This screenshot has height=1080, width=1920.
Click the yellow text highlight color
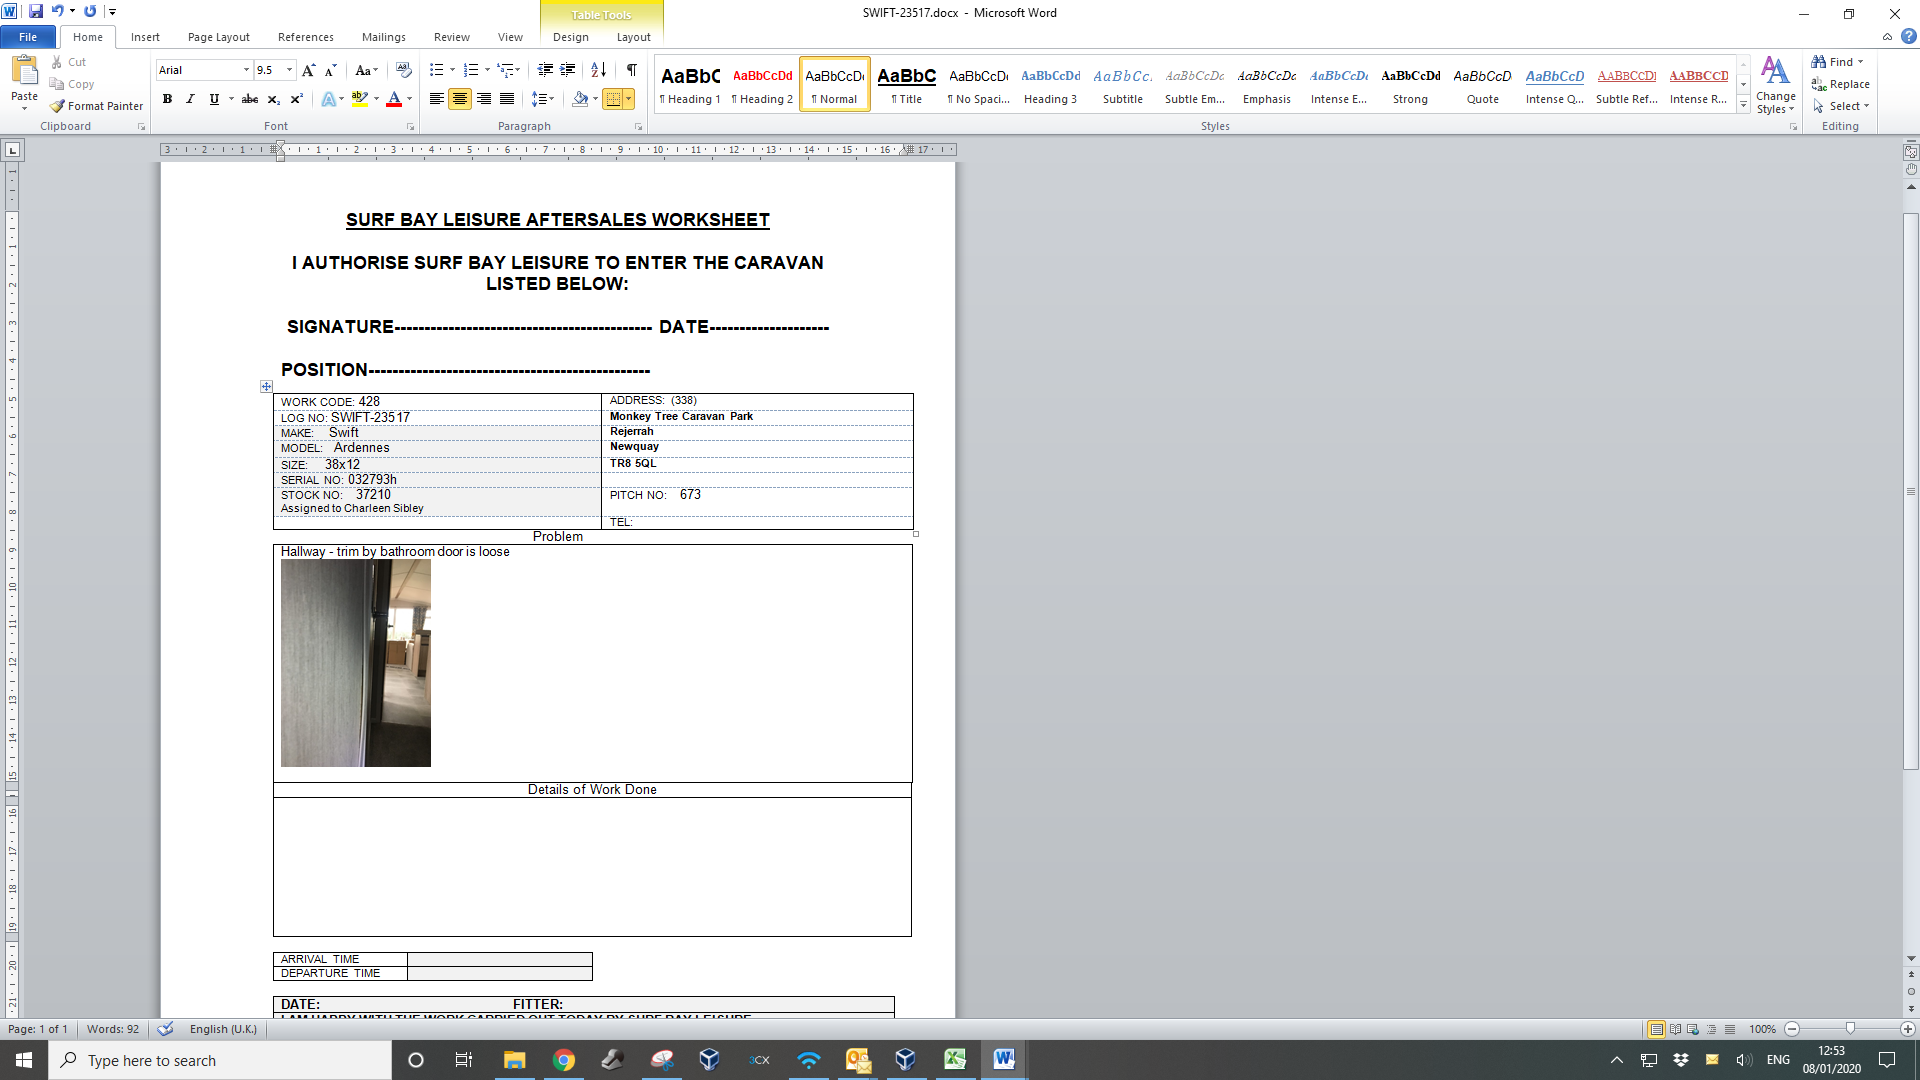(x=359, y=99)
